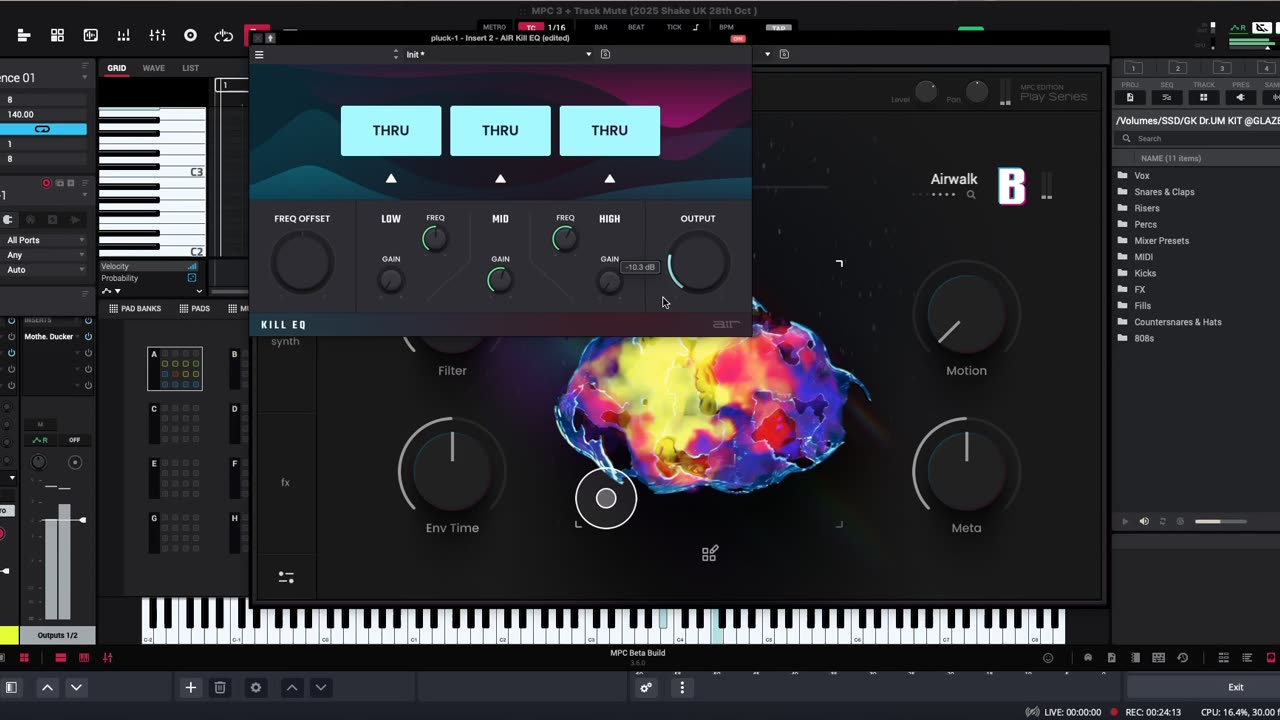The width and height of the screenshot is (1280, 720).
Task: Open the Auto monitor dropdown
Action: [x=45, y=270]
